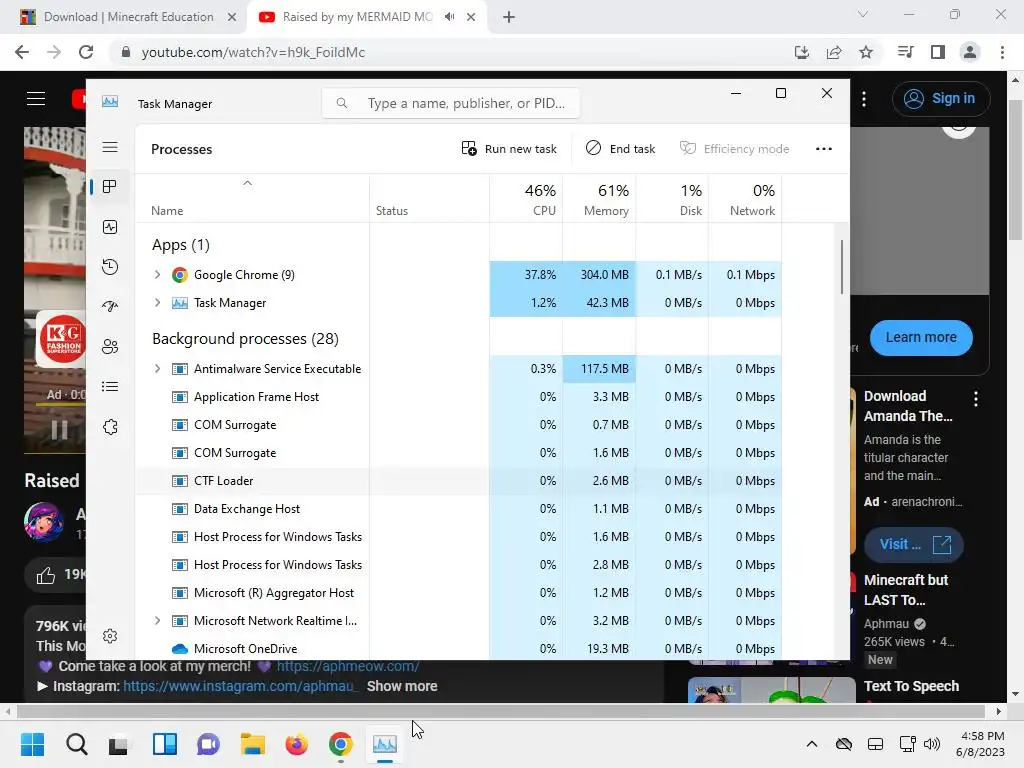
Task: Bookmark this page with star icon
Action: (x=866, y=52)
